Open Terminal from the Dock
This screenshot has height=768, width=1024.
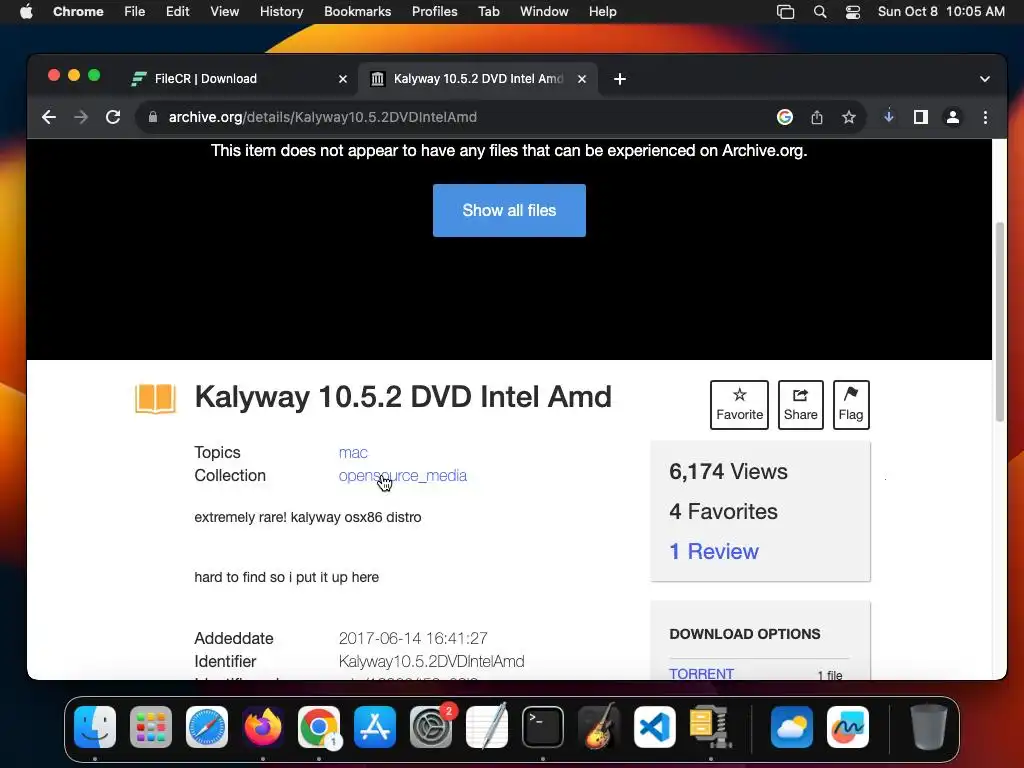click(543, 727)
